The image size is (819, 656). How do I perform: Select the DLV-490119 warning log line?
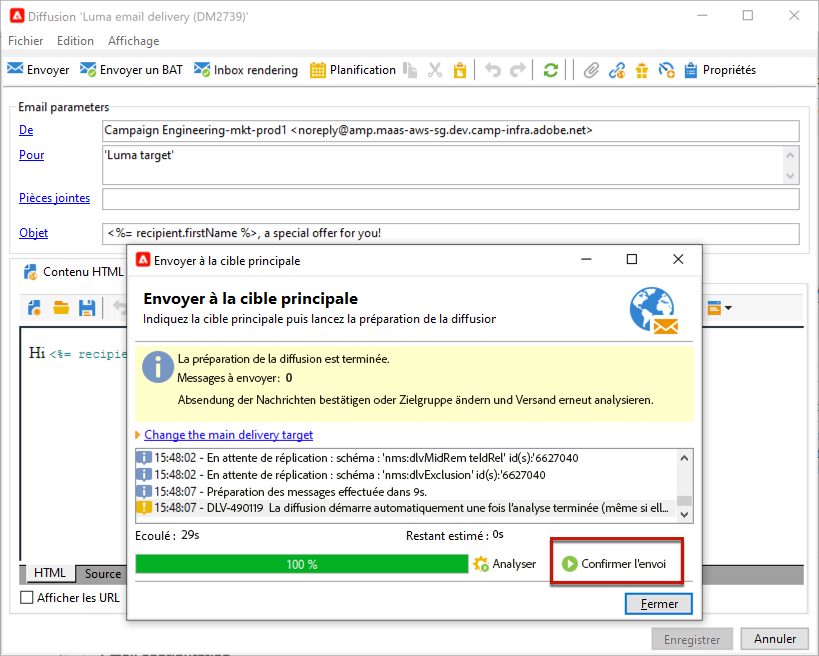tap(406, 508)
